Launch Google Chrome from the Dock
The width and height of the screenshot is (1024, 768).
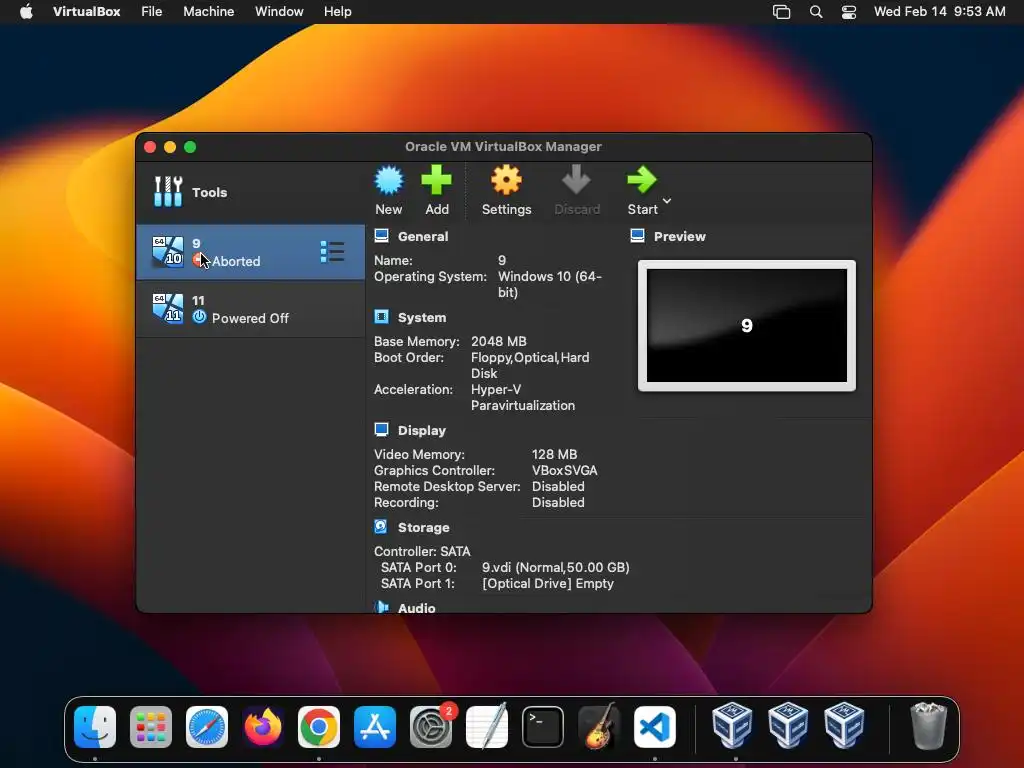click(x=319, y=727)
